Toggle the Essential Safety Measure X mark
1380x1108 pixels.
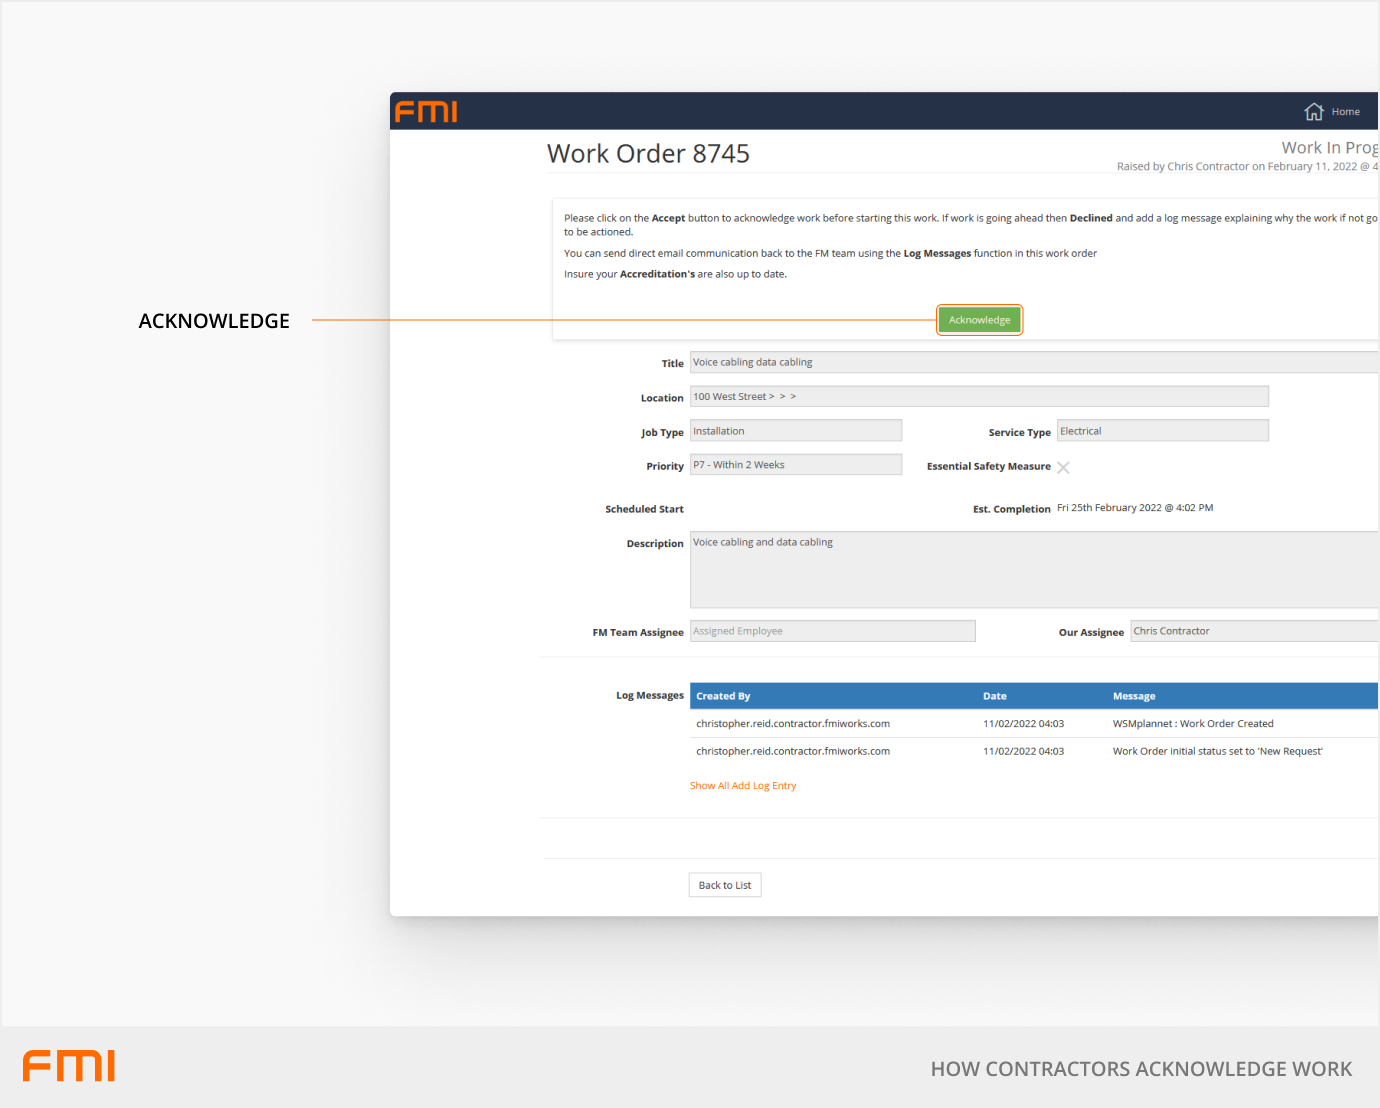pos(1063,467)
